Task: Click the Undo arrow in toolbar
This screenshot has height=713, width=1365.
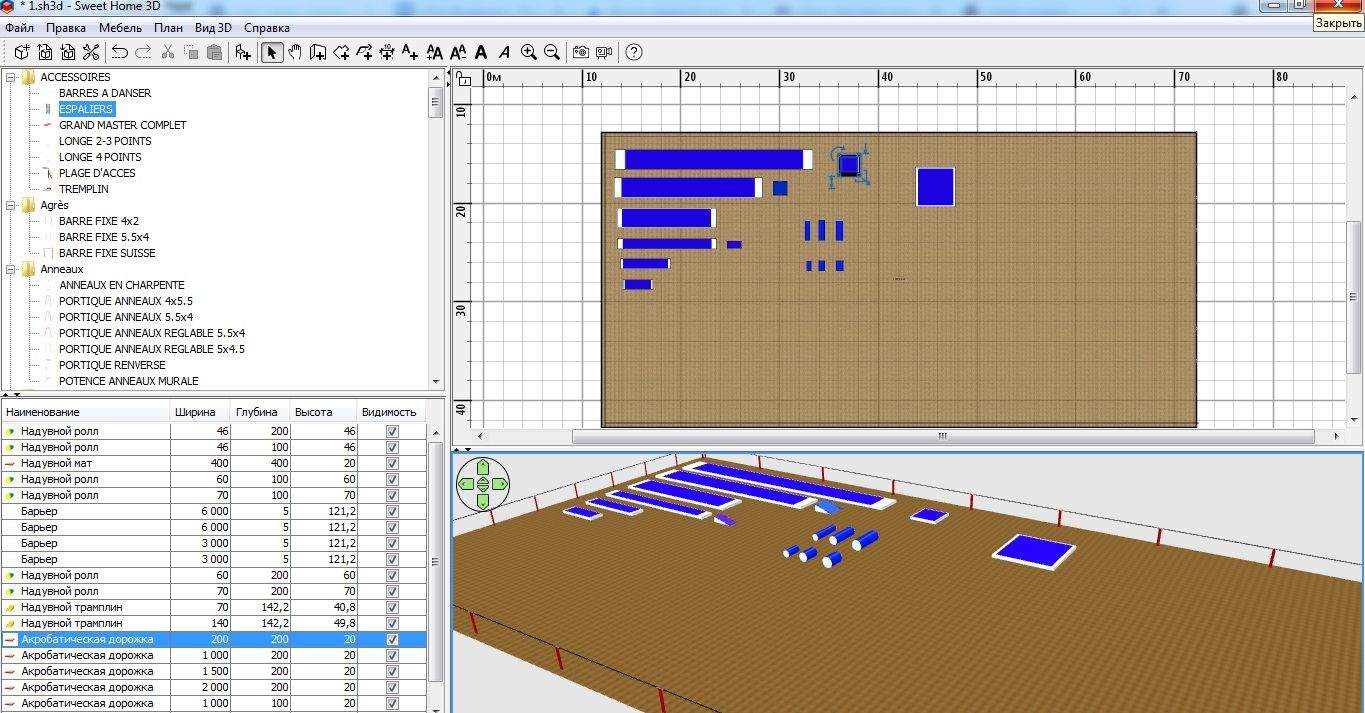Action: (120, 52)
